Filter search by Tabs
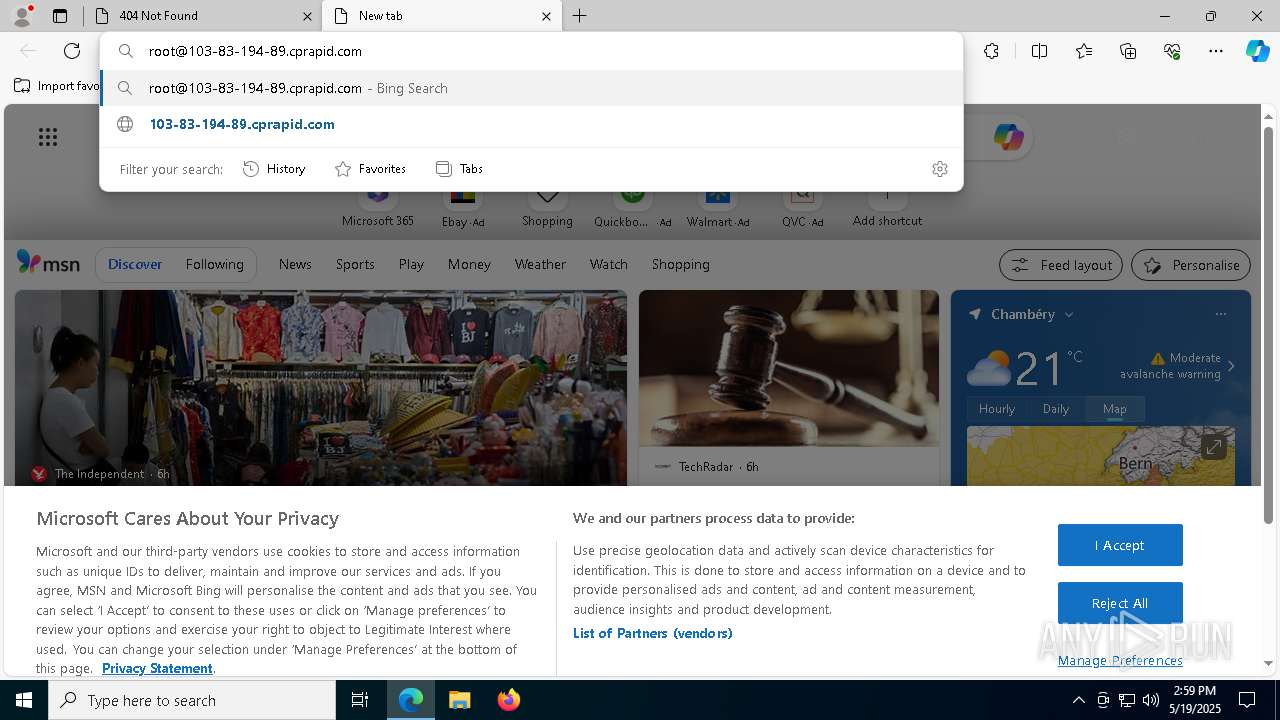Image resolution: width=1280 pixels, height=720 pixels. [x=459, y=169]
